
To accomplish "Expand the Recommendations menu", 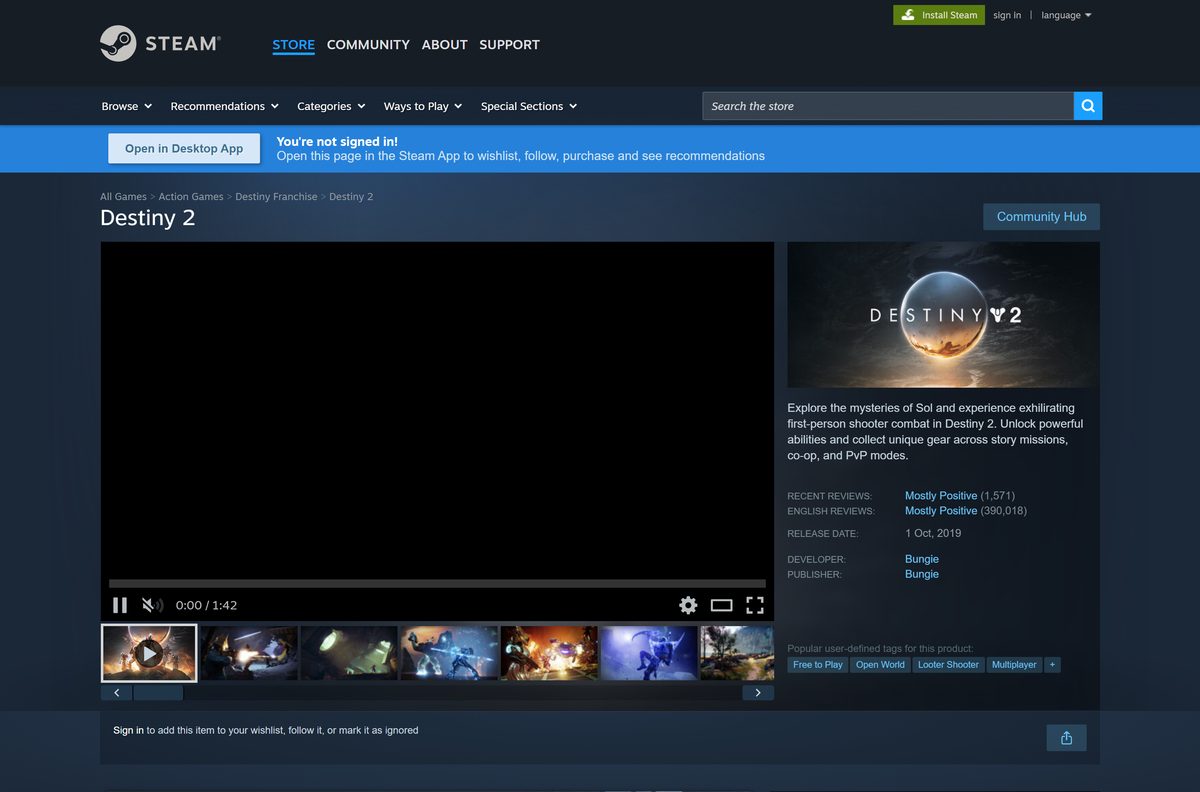I will point(225,106).
